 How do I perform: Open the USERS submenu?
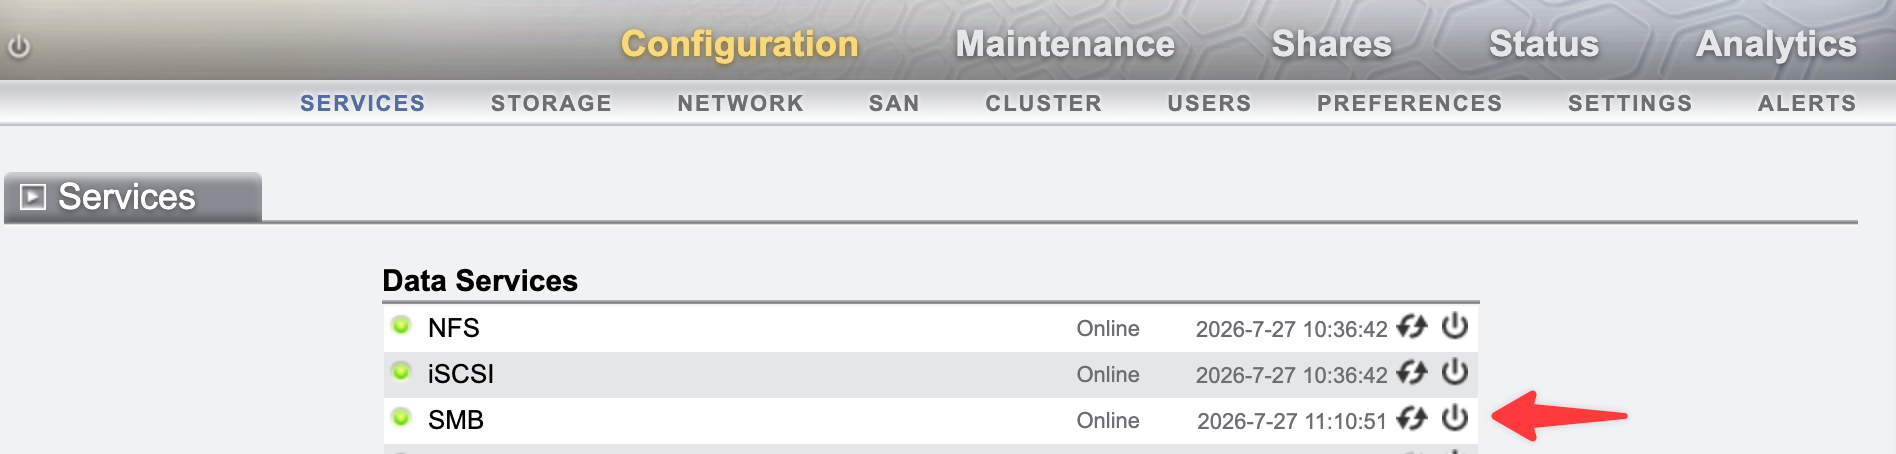(1209, 103)
